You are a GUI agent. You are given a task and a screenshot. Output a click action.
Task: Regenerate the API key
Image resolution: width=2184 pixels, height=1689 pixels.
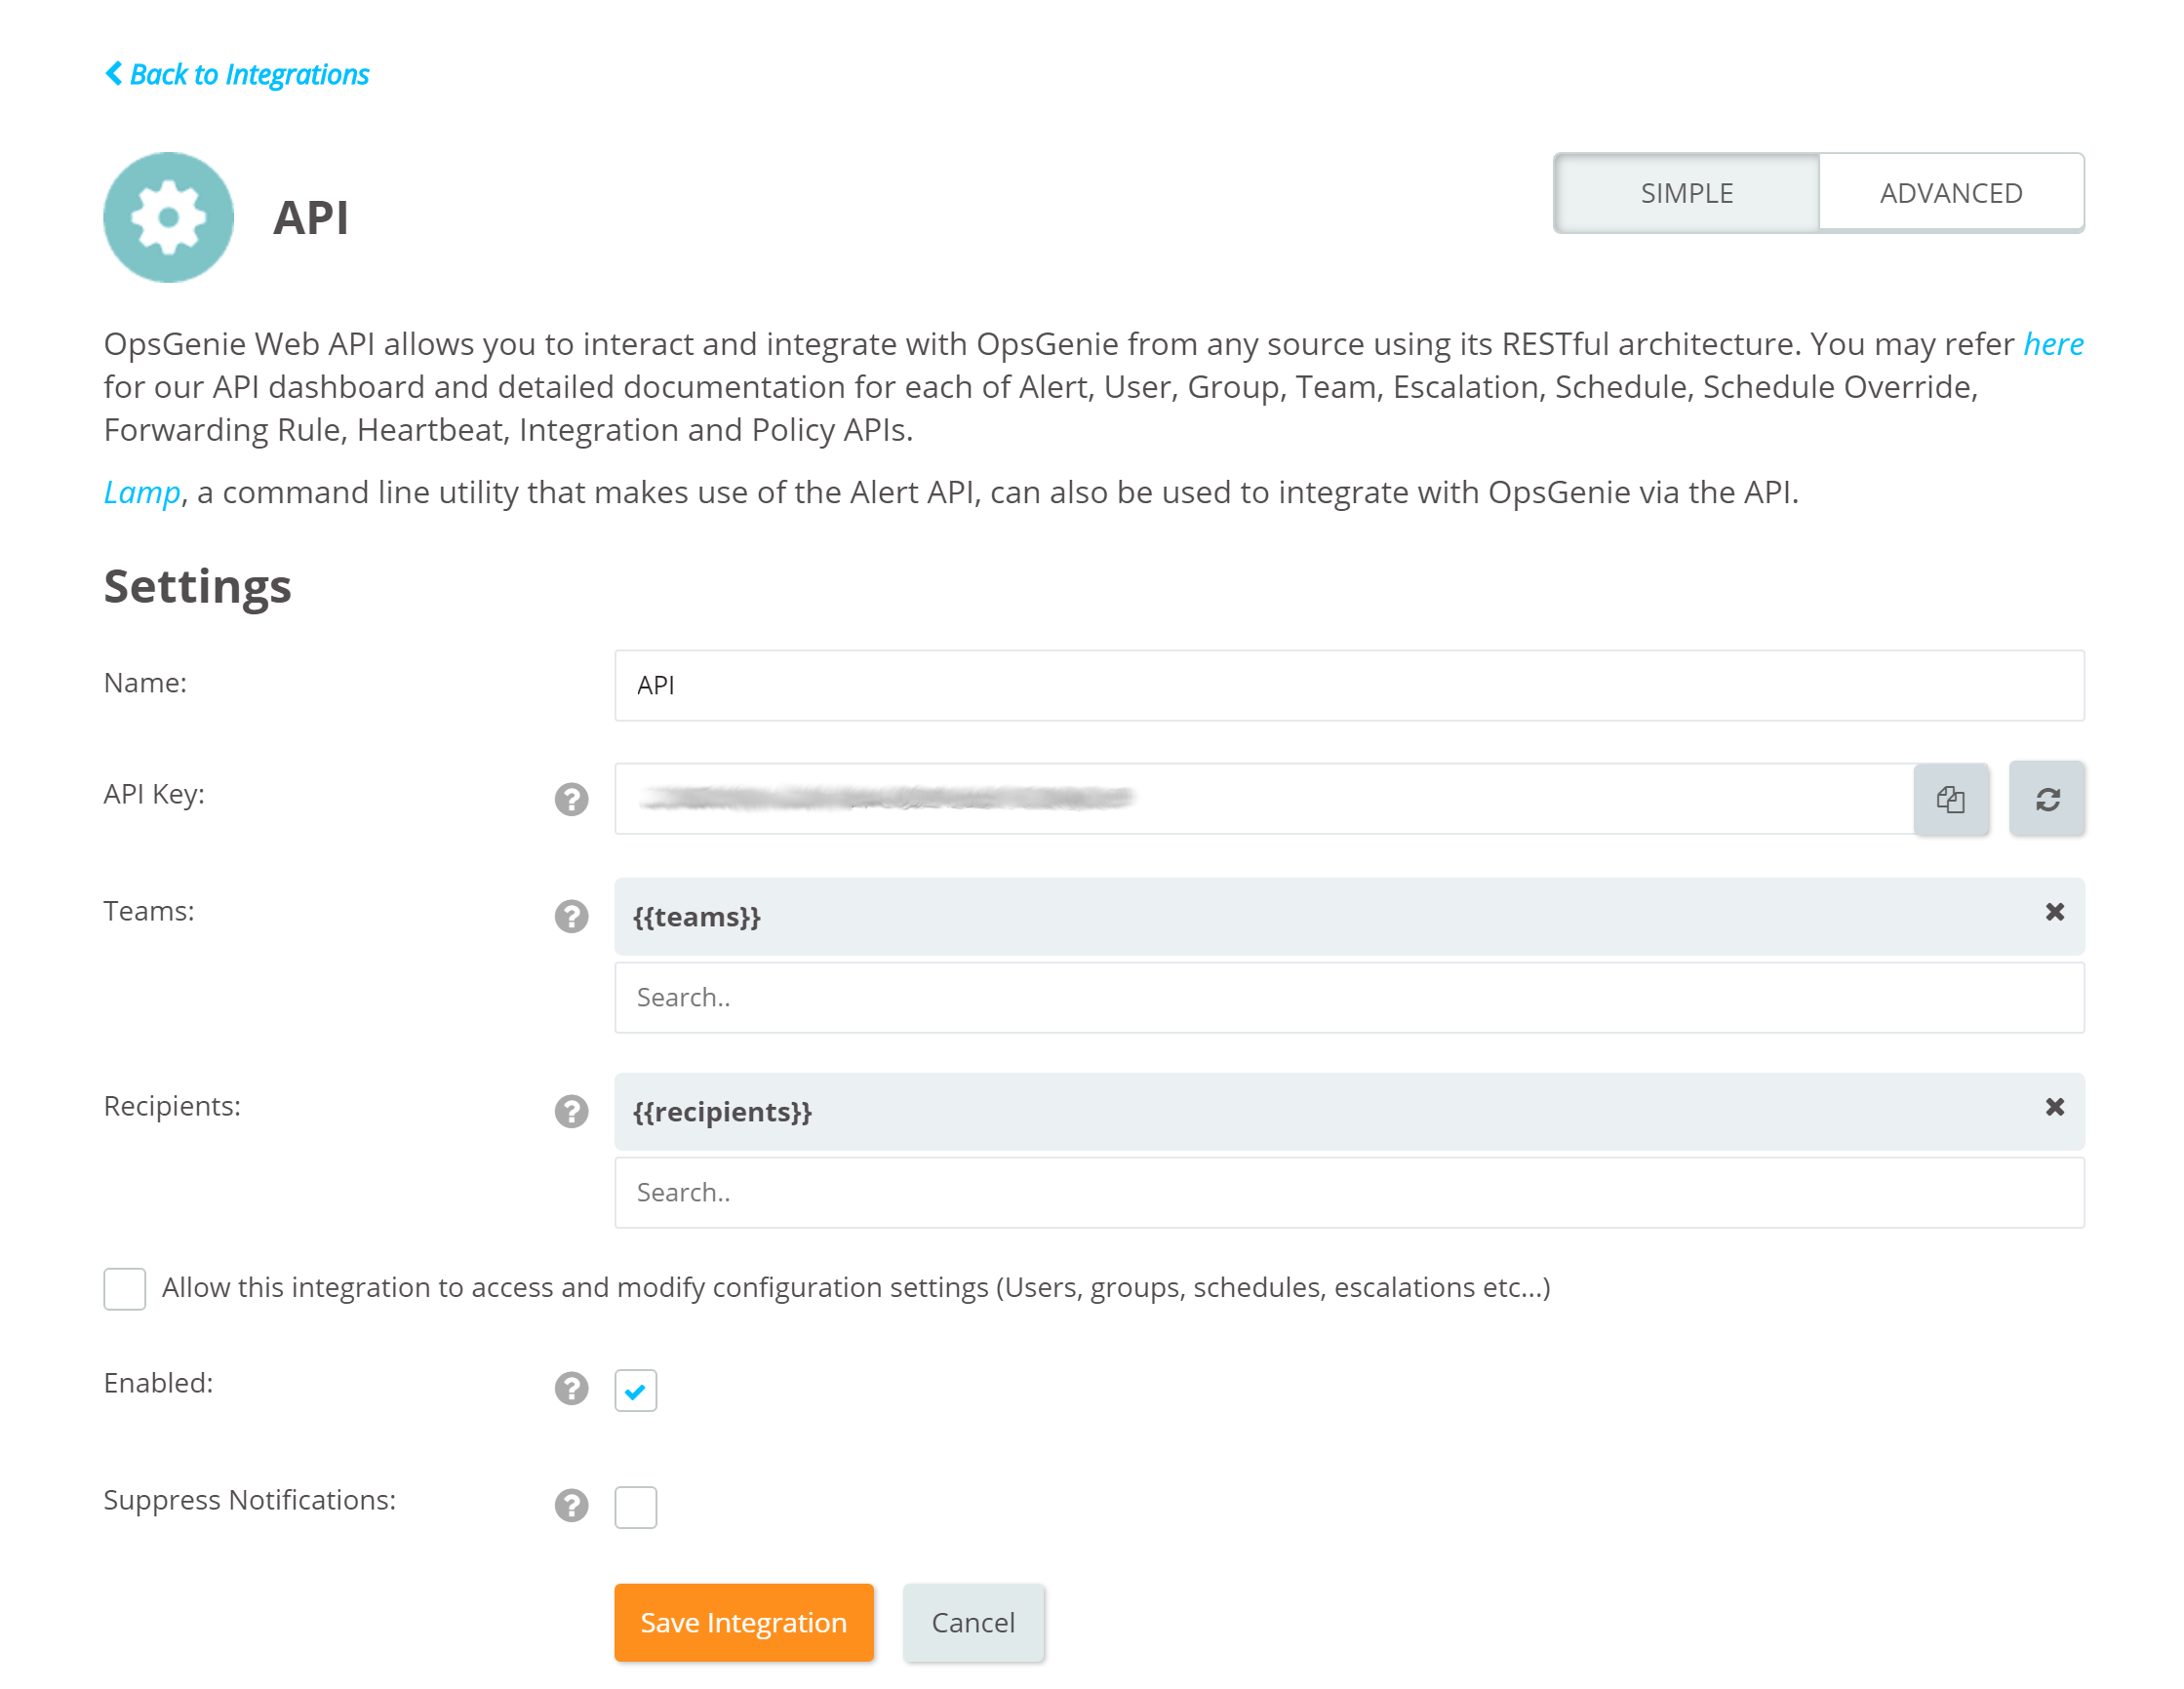click(2047, 798)
